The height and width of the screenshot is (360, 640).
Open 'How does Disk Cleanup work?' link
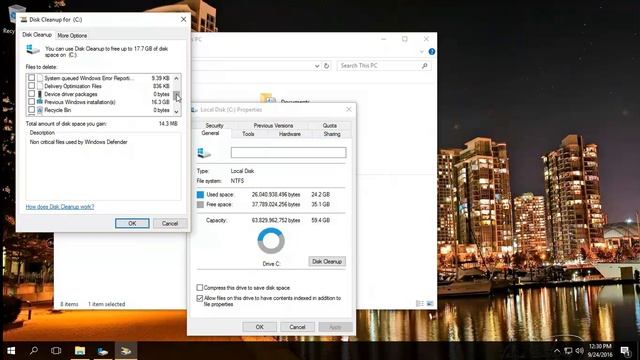pos(60,207)
